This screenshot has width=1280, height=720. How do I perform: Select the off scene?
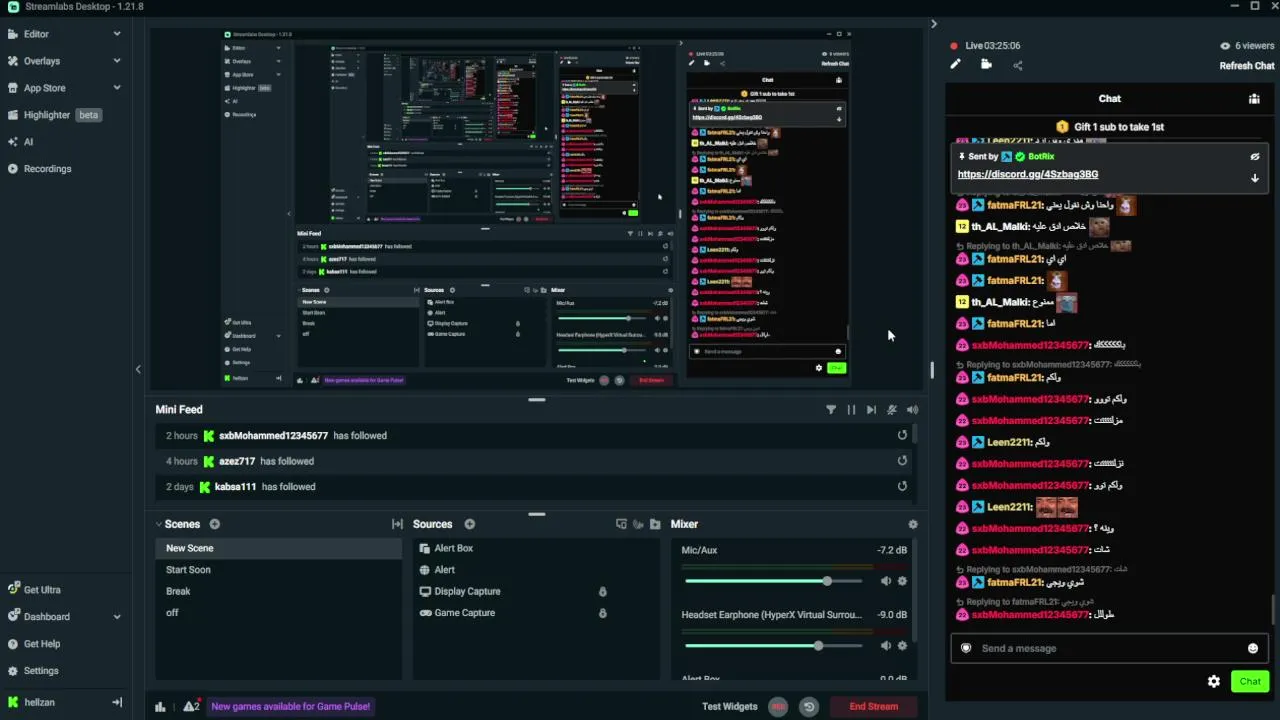278,613
